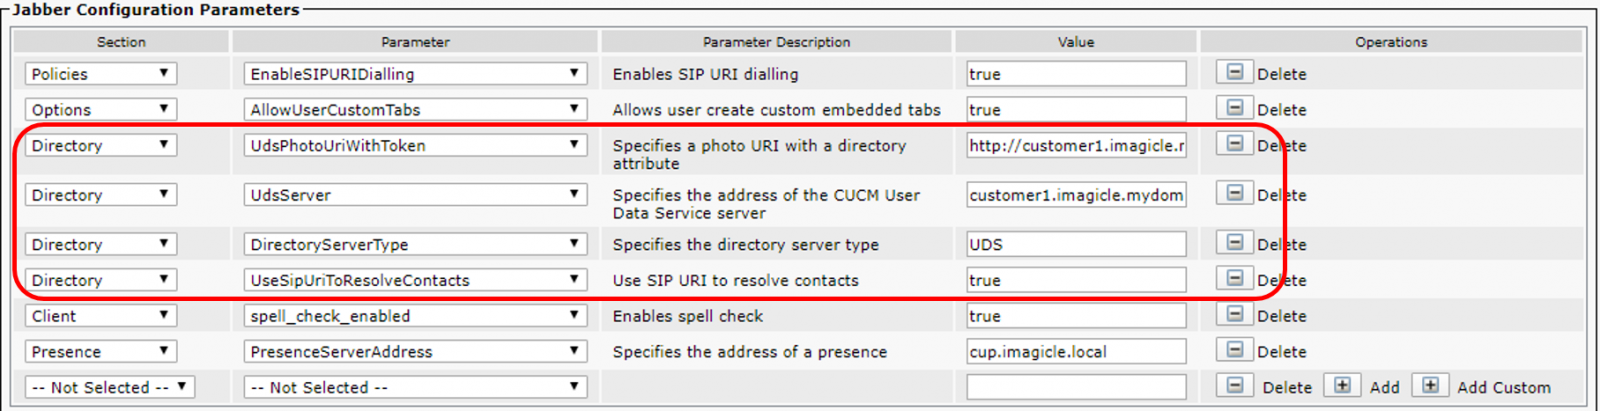
Task: Click the Add Custom label
Action: 1503,388
